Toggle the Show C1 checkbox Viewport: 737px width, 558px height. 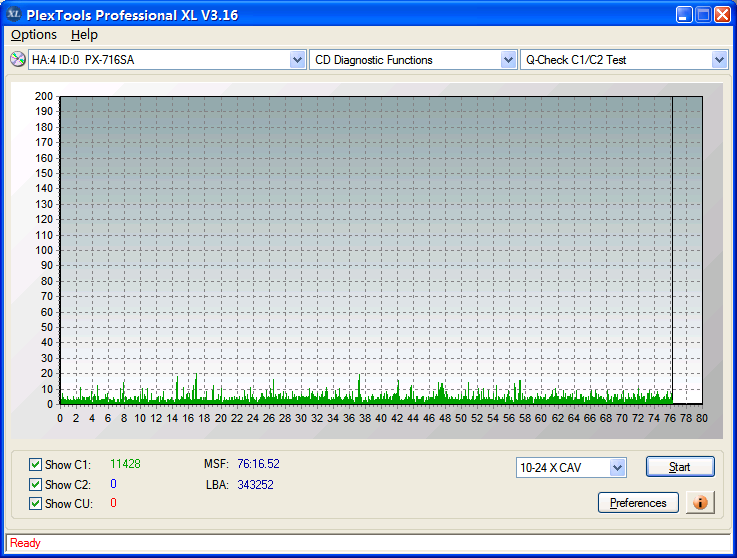pos(36,465)
